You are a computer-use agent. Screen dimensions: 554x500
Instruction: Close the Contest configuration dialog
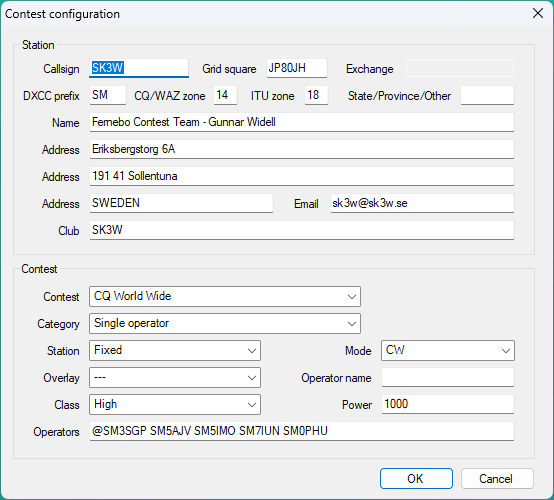coord(538,13)
